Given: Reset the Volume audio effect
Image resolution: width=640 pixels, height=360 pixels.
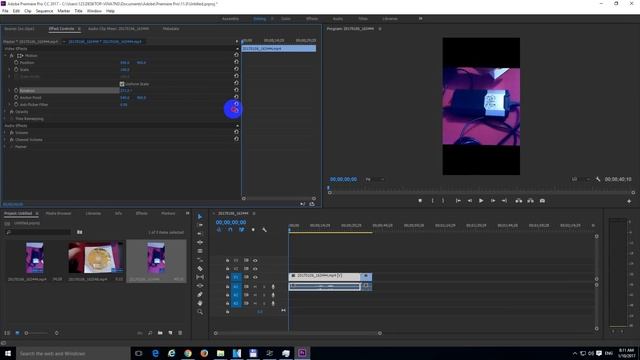Looking at the screenshot, I should coord(236,132).
